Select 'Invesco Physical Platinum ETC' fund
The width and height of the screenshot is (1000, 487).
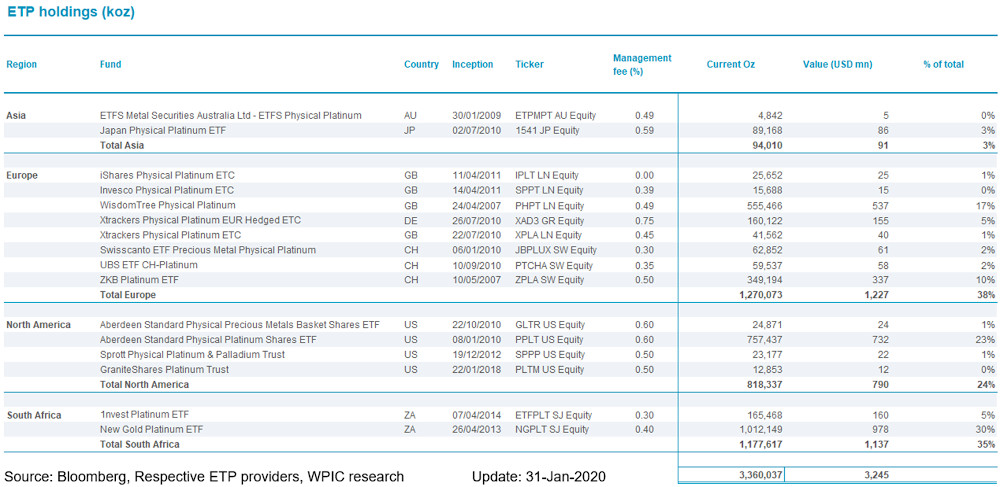point(167,190)
